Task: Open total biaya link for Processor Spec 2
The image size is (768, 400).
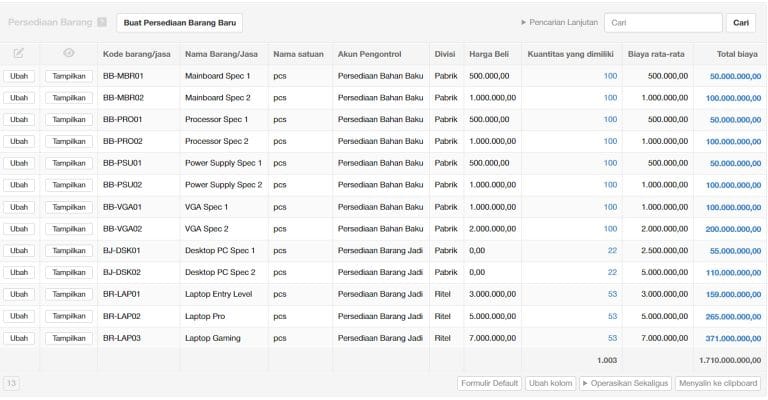Action: click(x=733, y=141)
